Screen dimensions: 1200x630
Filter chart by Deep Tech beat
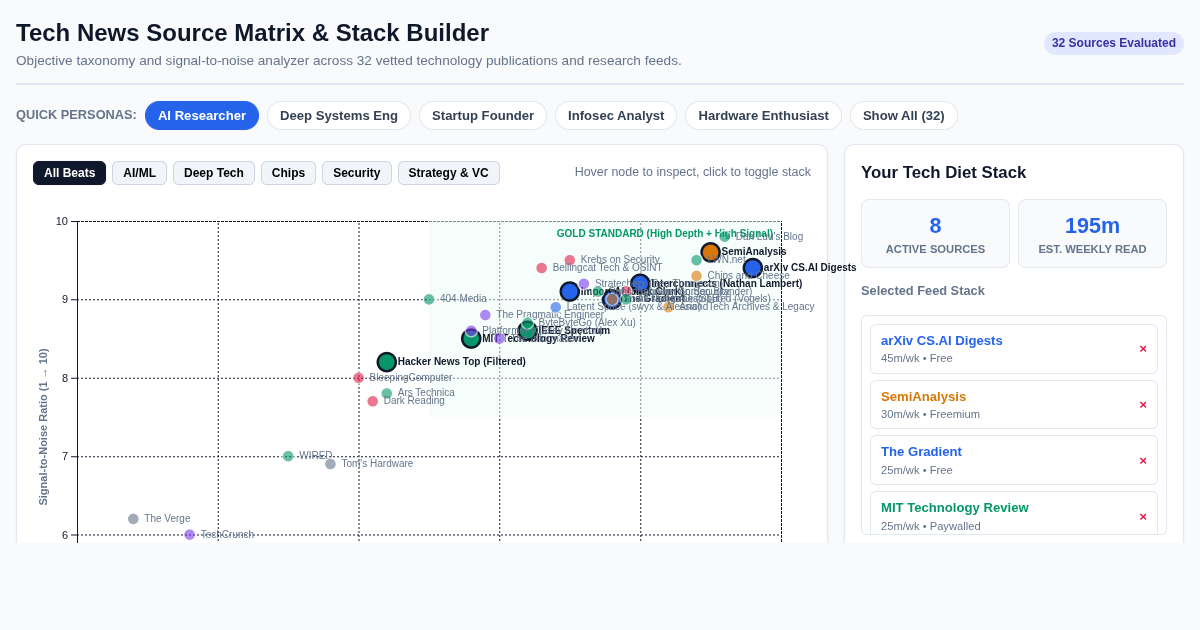coord(214,173)
